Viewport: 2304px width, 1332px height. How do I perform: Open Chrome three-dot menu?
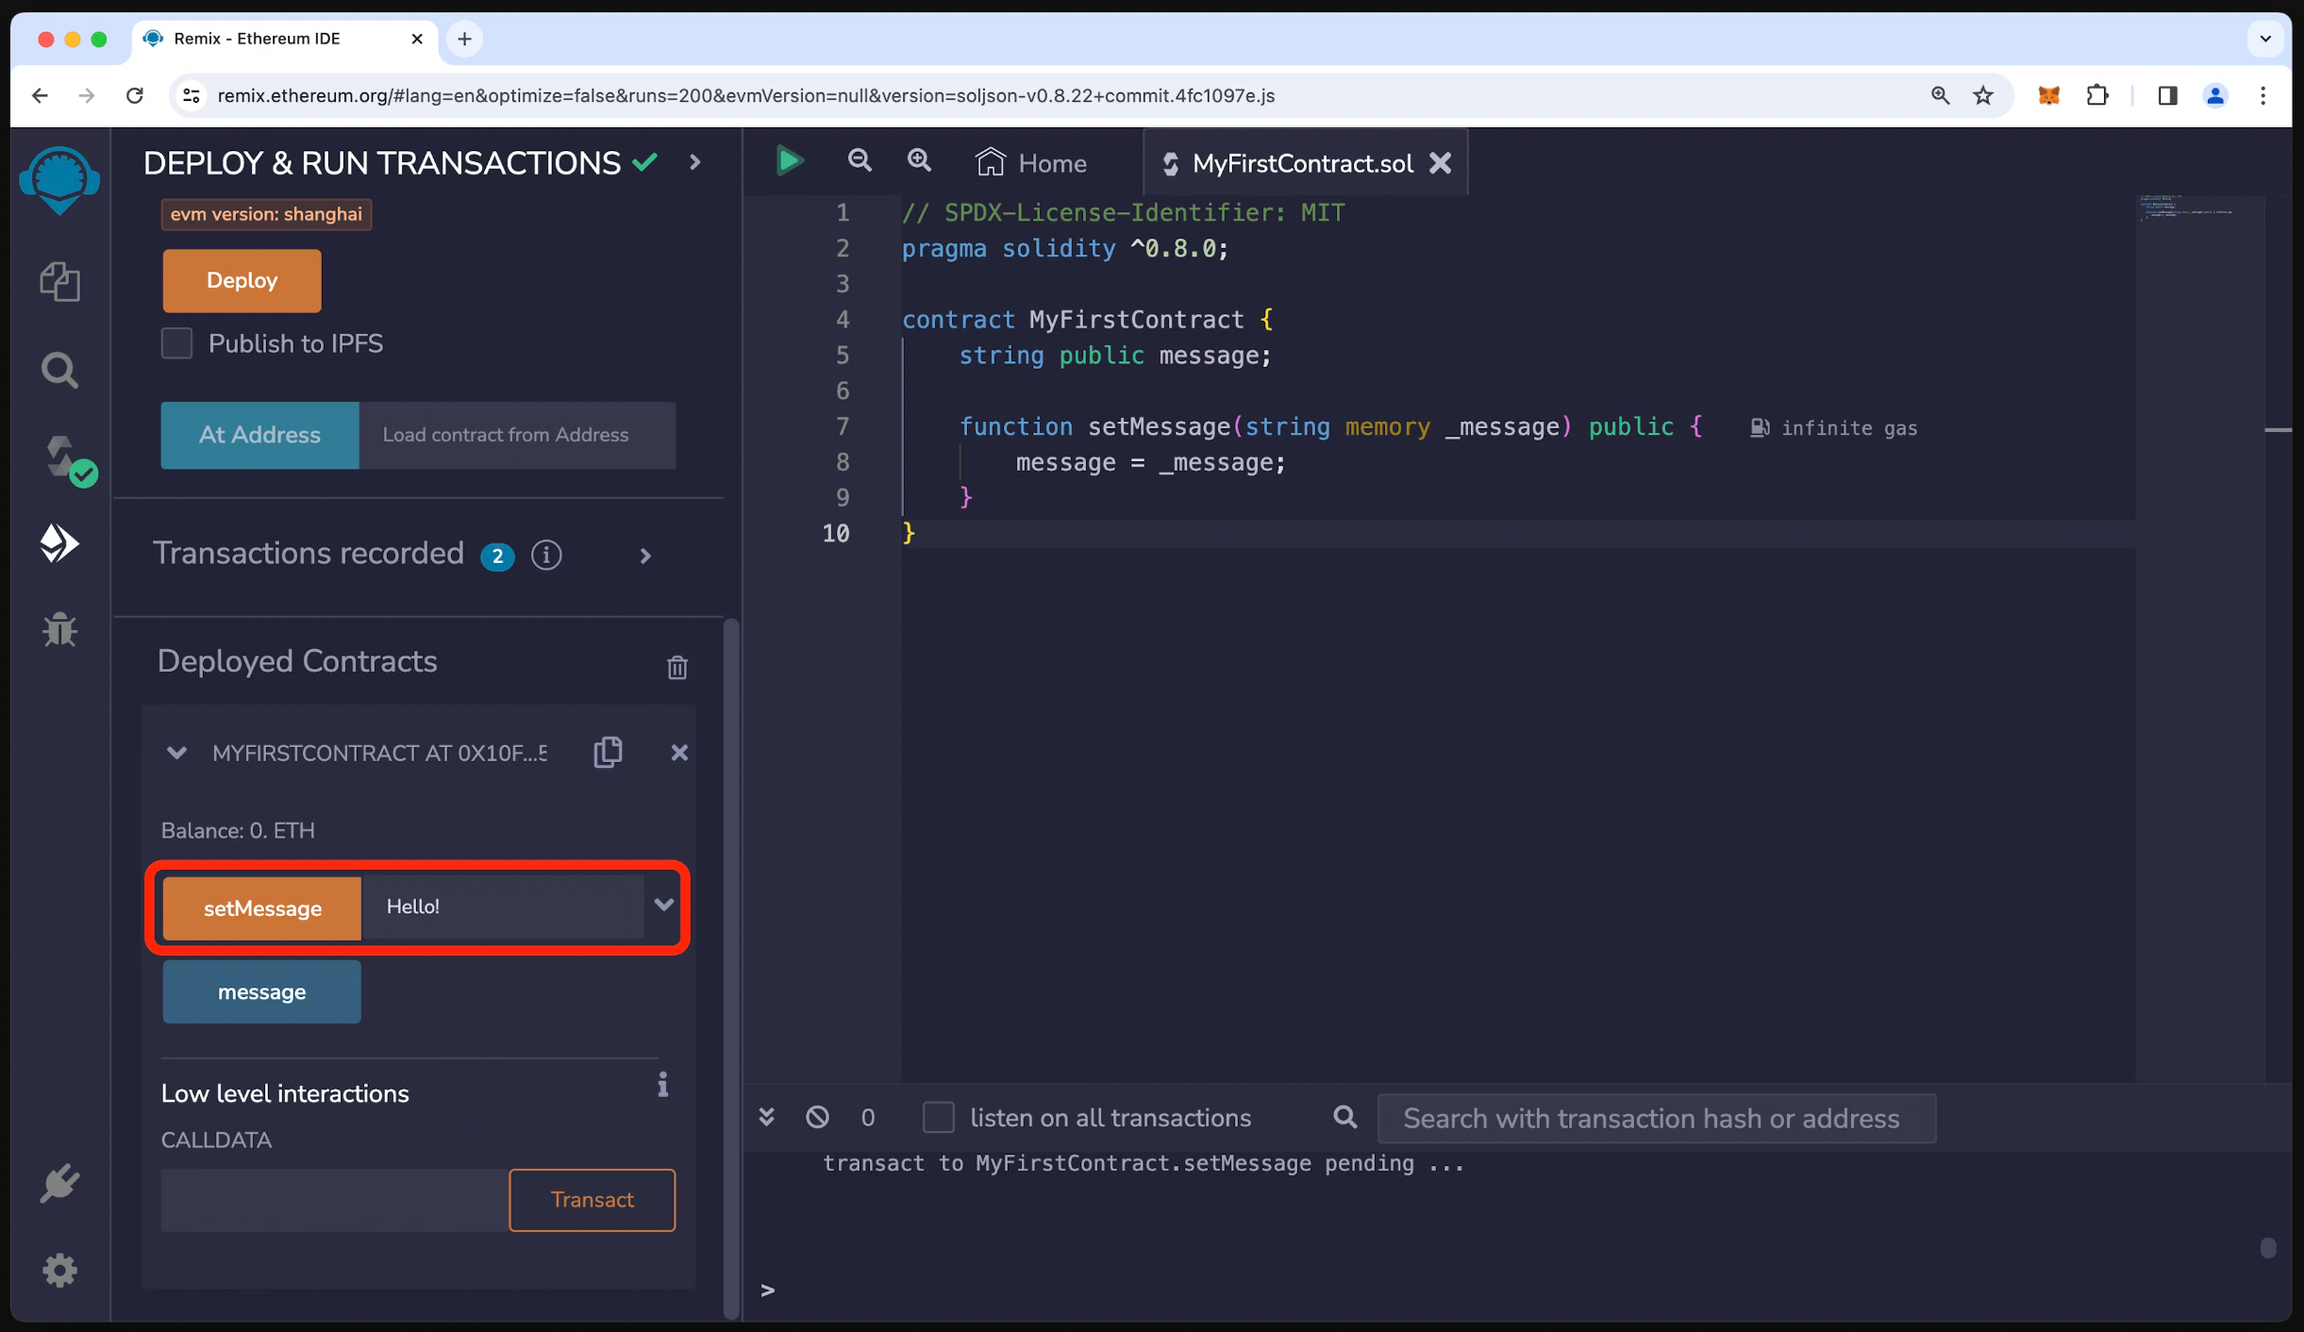pos(2263,96)
